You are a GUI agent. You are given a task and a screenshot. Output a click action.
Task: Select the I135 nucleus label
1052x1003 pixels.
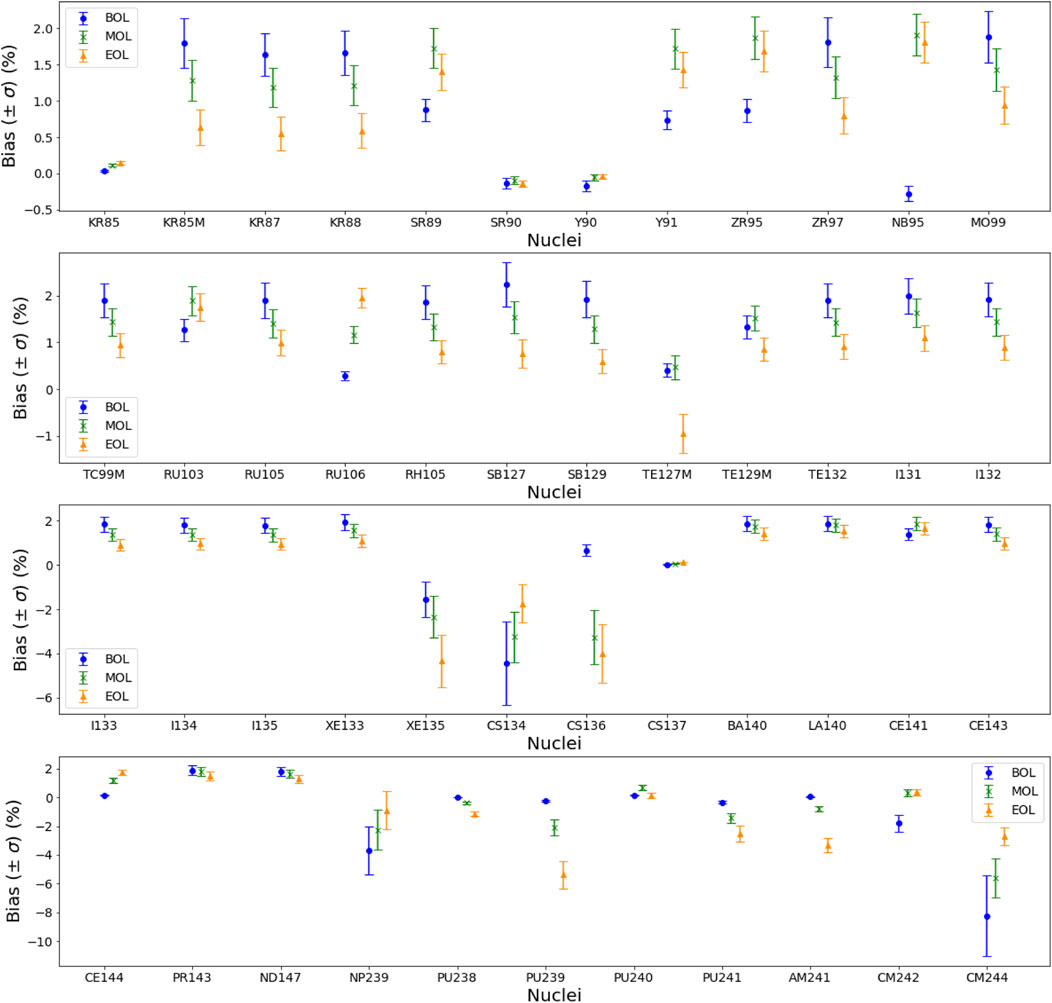[x=264, y=726]
